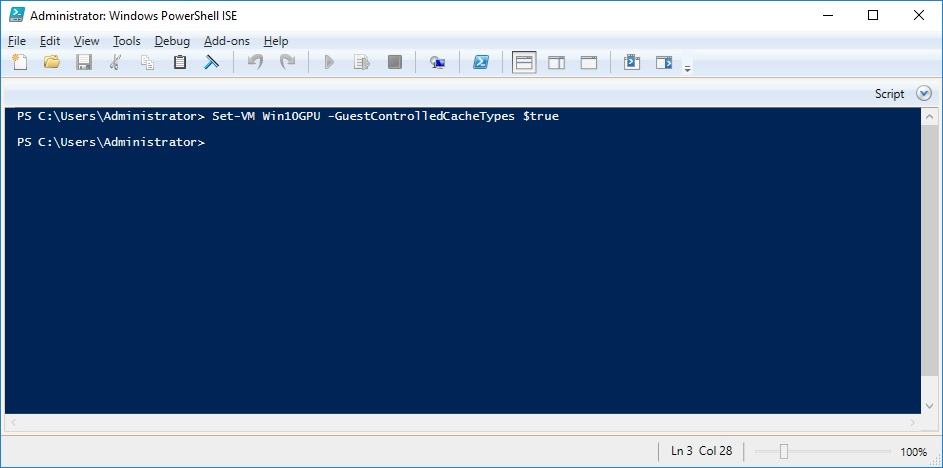
Task: Run the script with green play icon
Action: click(x=329, y=62)
